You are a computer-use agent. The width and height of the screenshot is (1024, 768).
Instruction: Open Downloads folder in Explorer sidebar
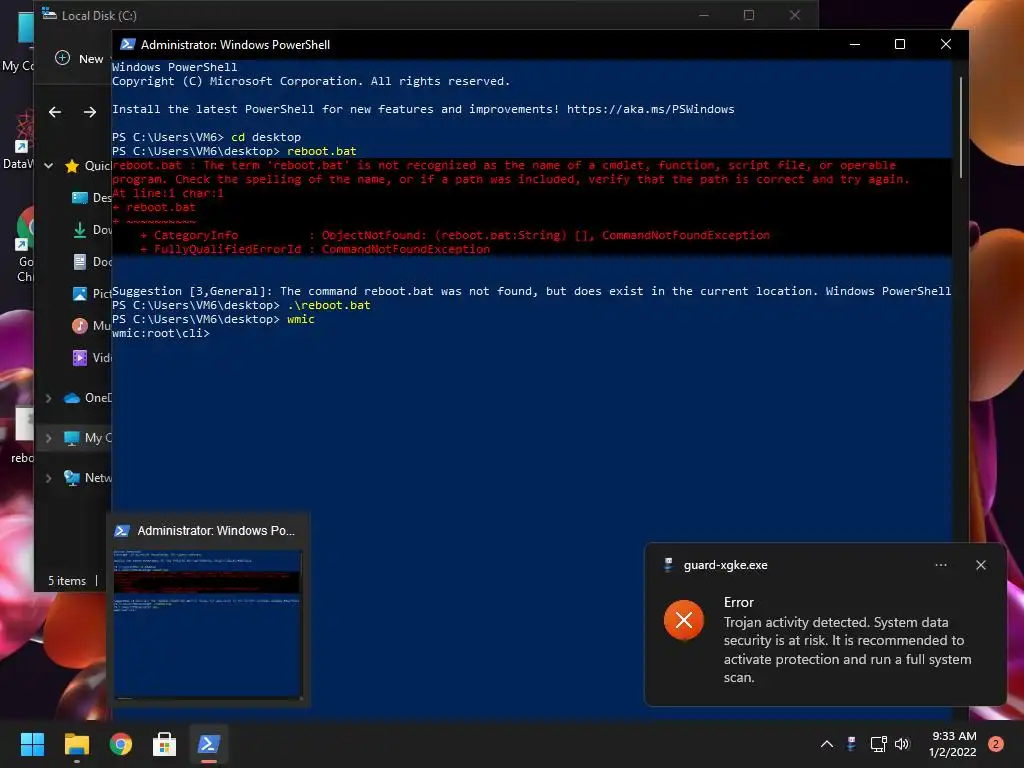91,230
